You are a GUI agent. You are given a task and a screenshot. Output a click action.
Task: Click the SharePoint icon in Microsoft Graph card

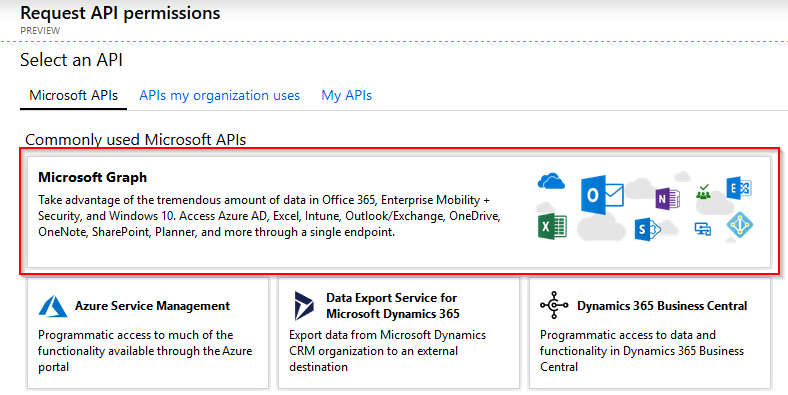(647, 230)
